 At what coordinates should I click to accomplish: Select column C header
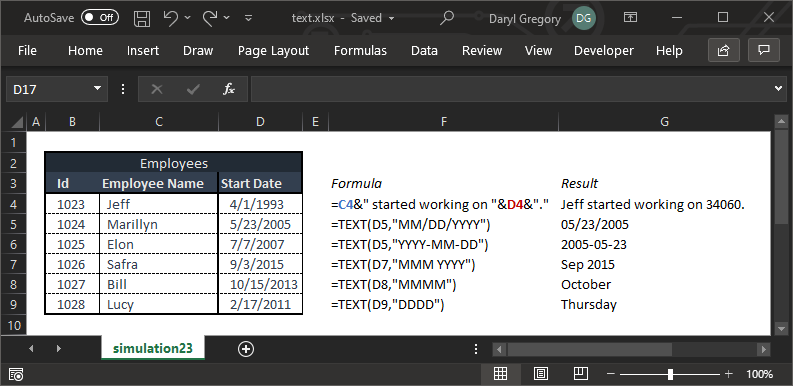159,121
